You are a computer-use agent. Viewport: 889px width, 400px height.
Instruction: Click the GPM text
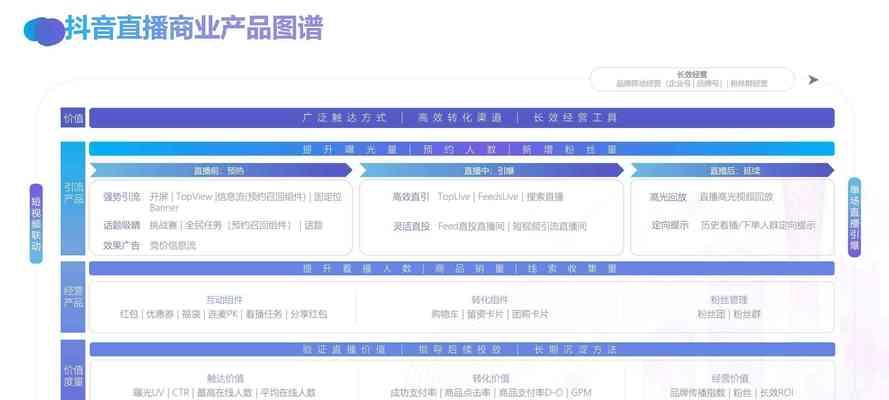582,393
